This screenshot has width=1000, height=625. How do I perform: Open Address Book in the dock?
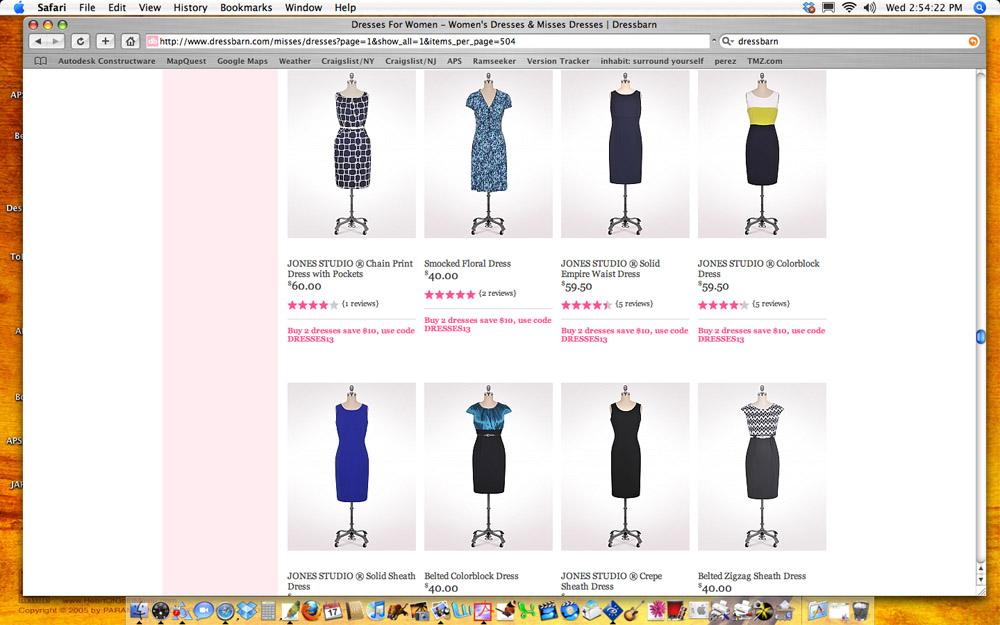355,610
